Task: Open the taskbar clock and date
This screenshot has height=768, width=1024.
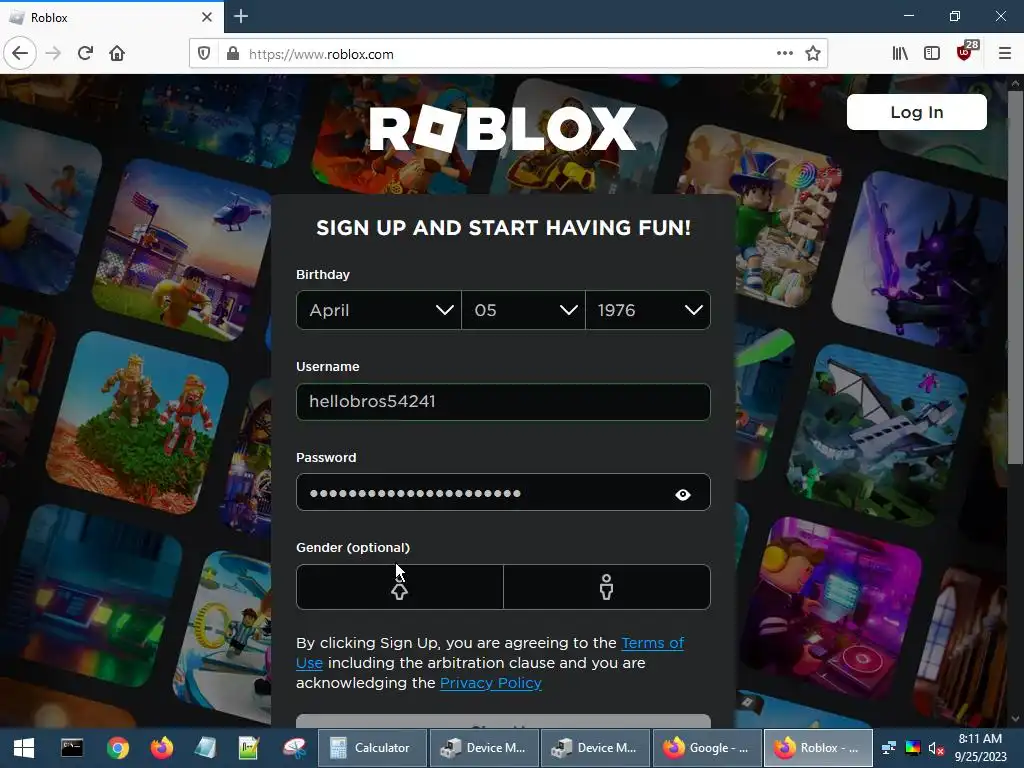Action: [980, 748]
